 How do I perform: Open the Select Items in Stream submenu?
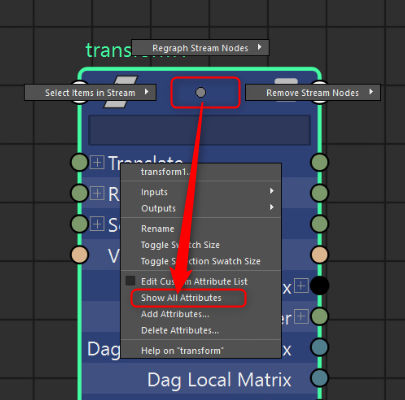(90, 92)
